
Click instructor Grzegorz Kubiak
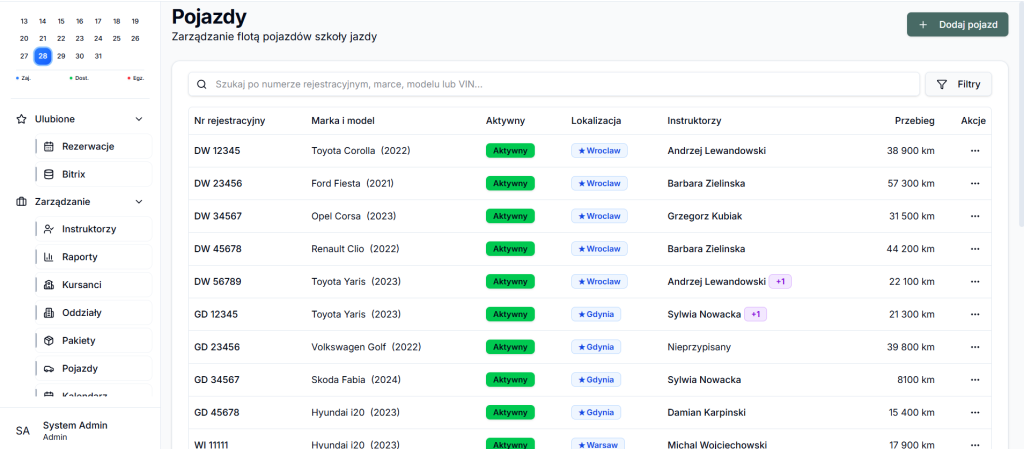tap(705, 216)
